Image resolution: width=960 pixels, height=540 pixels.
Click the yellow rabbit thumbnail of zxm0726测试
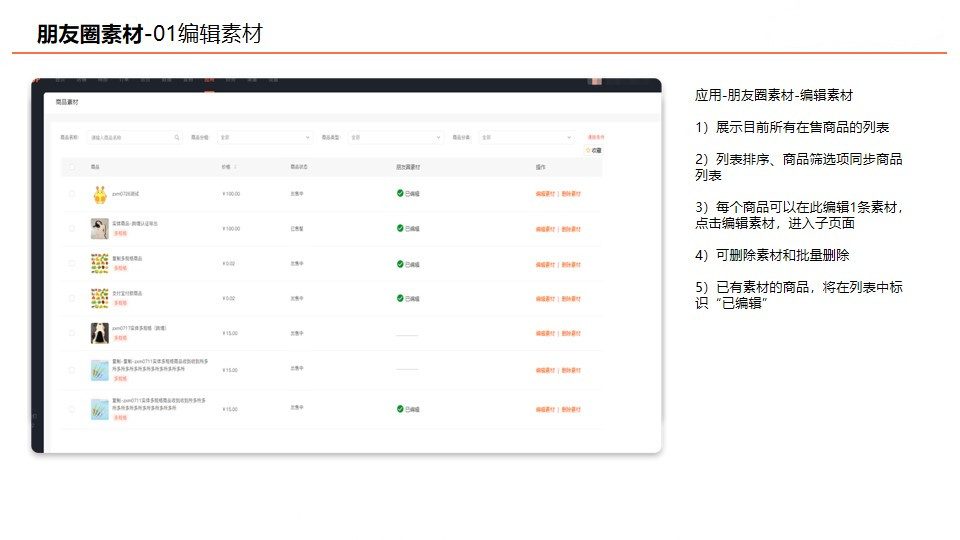point(100,195)
